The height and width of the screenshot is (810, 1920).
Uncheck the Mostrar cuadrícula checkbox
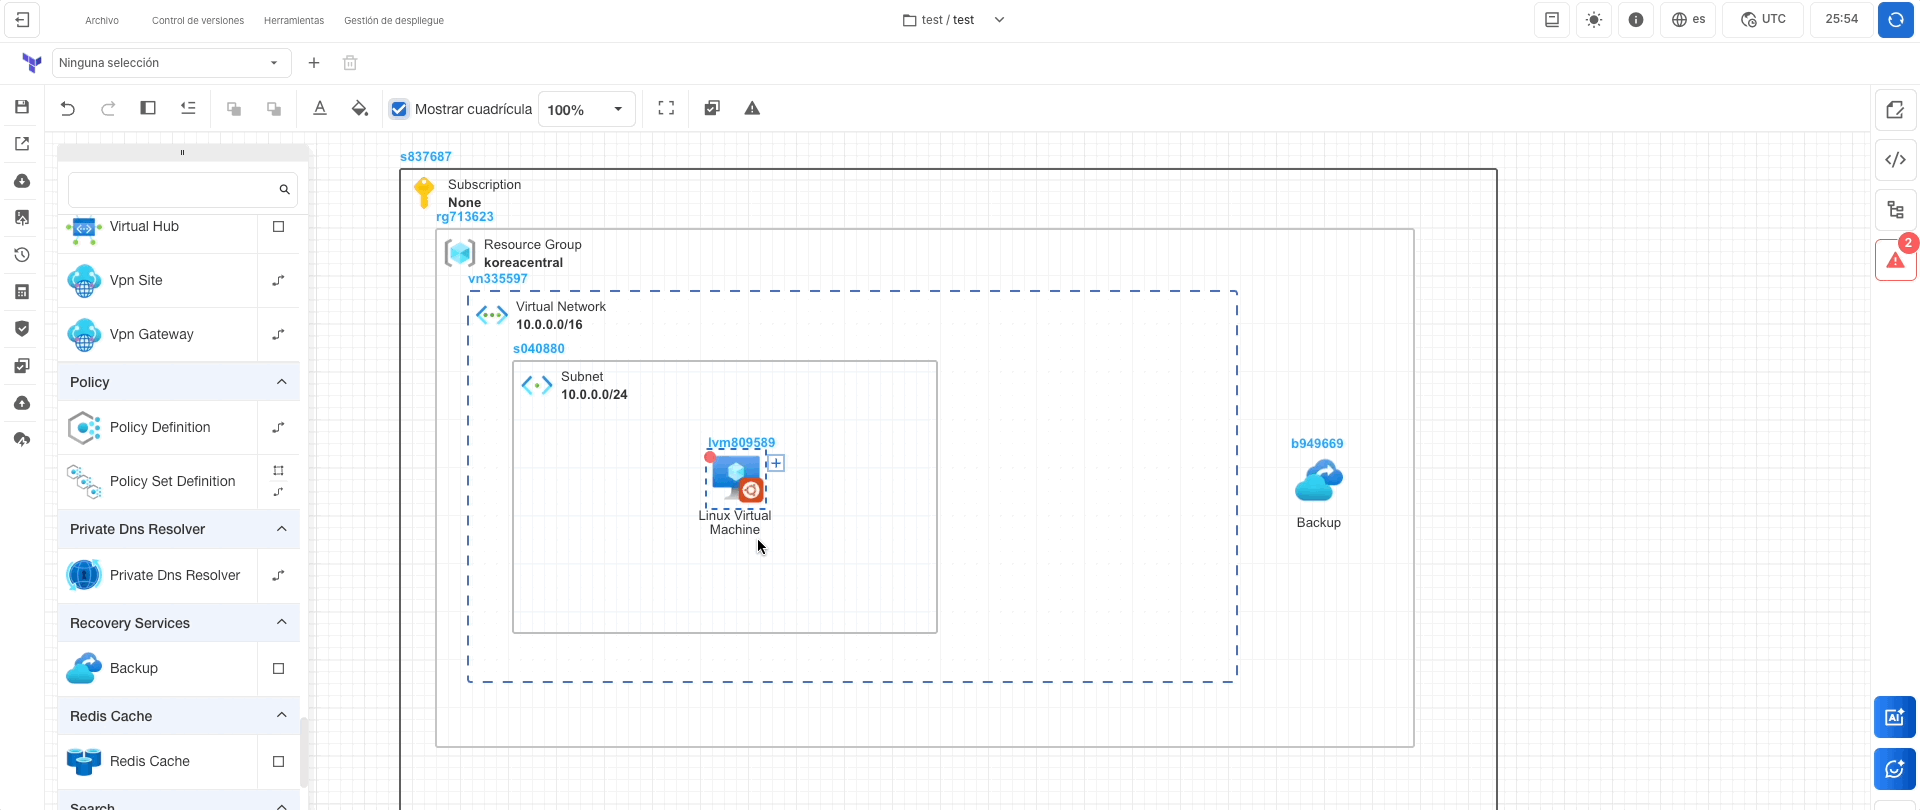(x=400, y=110)
